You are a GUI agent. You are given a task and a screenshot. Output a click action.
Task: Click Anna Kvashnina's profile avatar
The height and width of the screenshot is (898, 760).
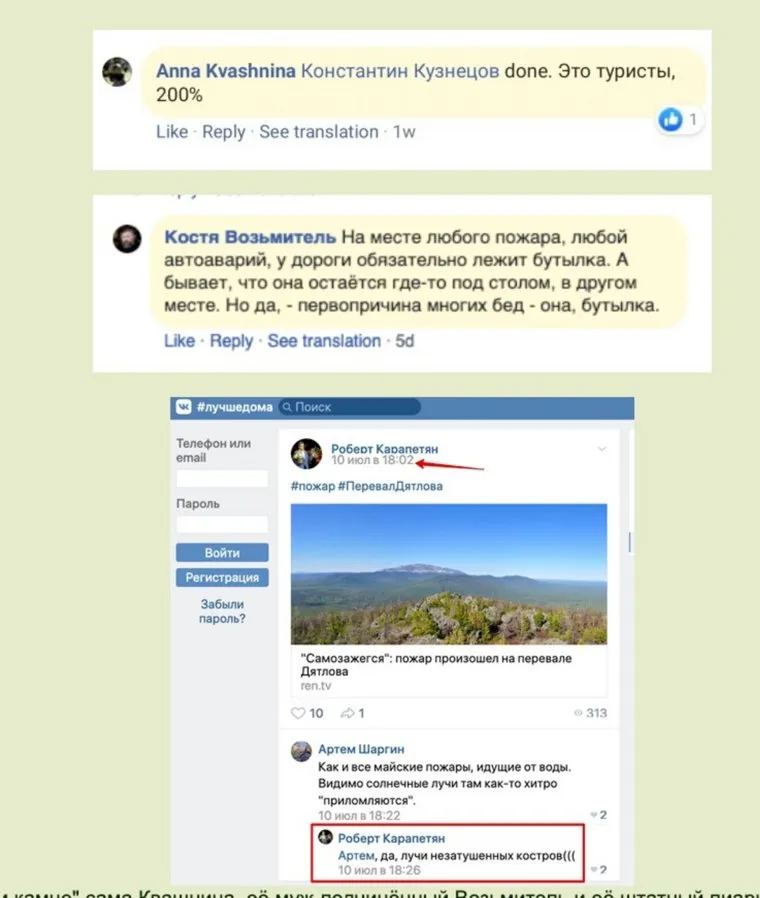coord(117,72)
